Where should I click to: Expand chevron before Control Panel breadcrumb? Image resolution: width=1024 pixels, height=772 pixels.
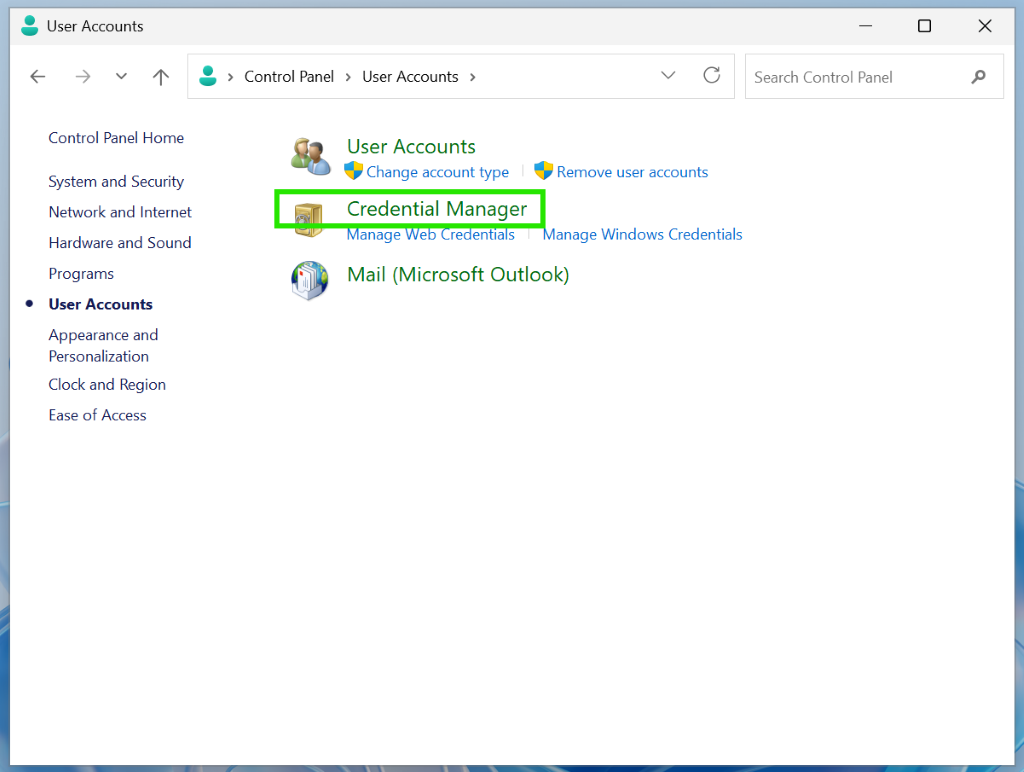coord(230,77)
